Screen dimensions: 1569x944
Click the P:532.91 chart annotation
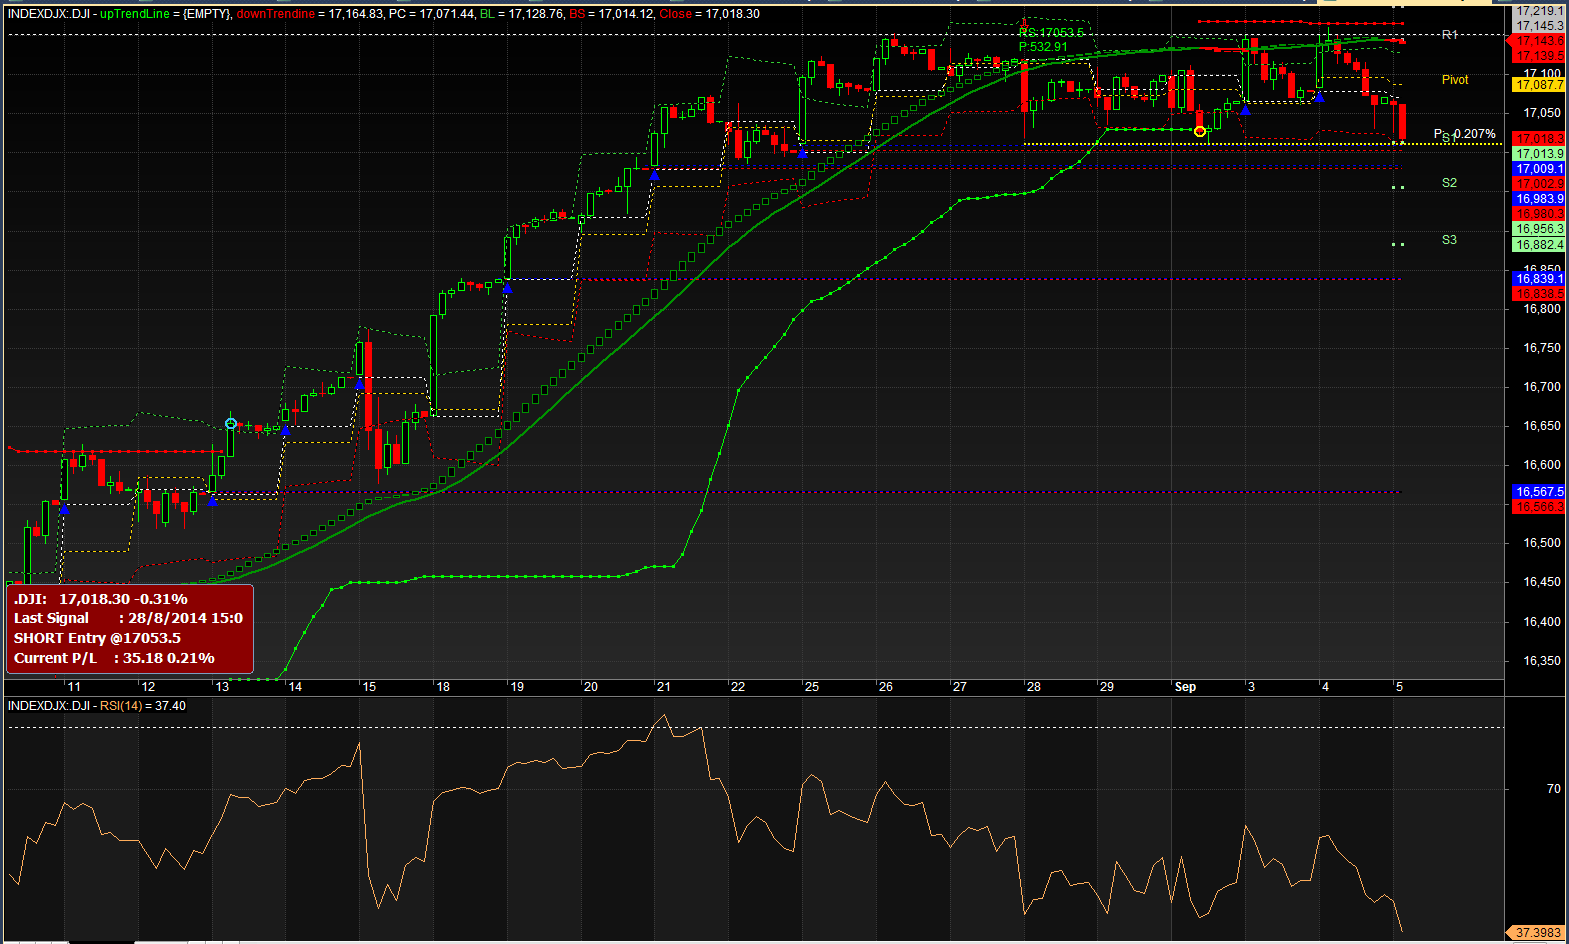pos(1043,47)
